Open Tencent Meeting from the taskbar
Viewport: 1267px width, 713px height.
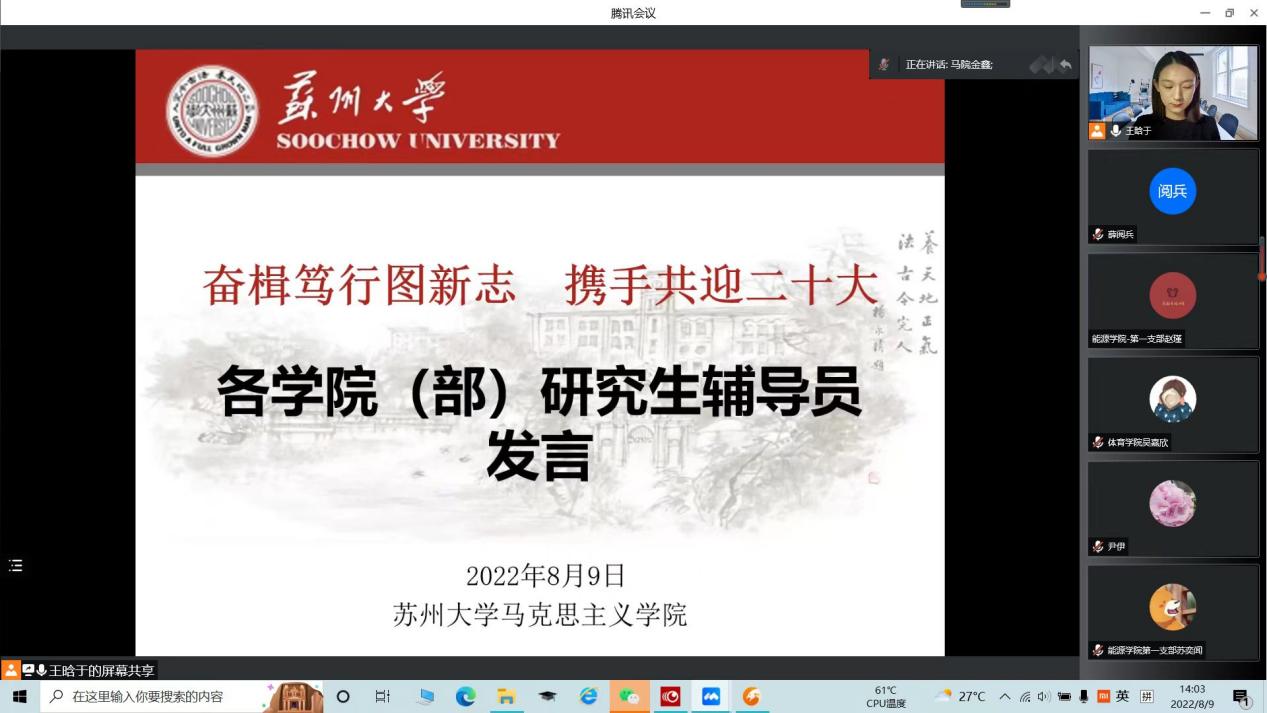tap(710, 696)
